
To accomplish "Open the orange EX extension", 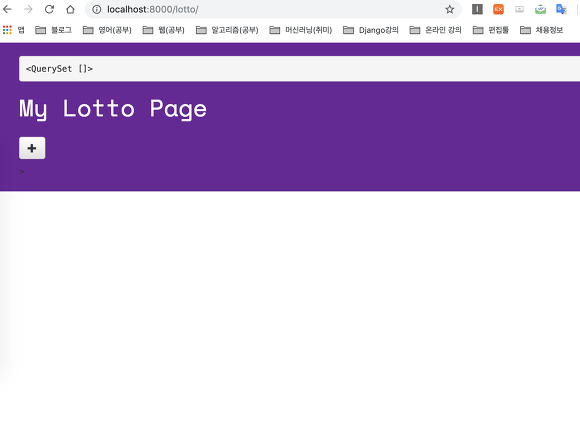I will 498,9.
